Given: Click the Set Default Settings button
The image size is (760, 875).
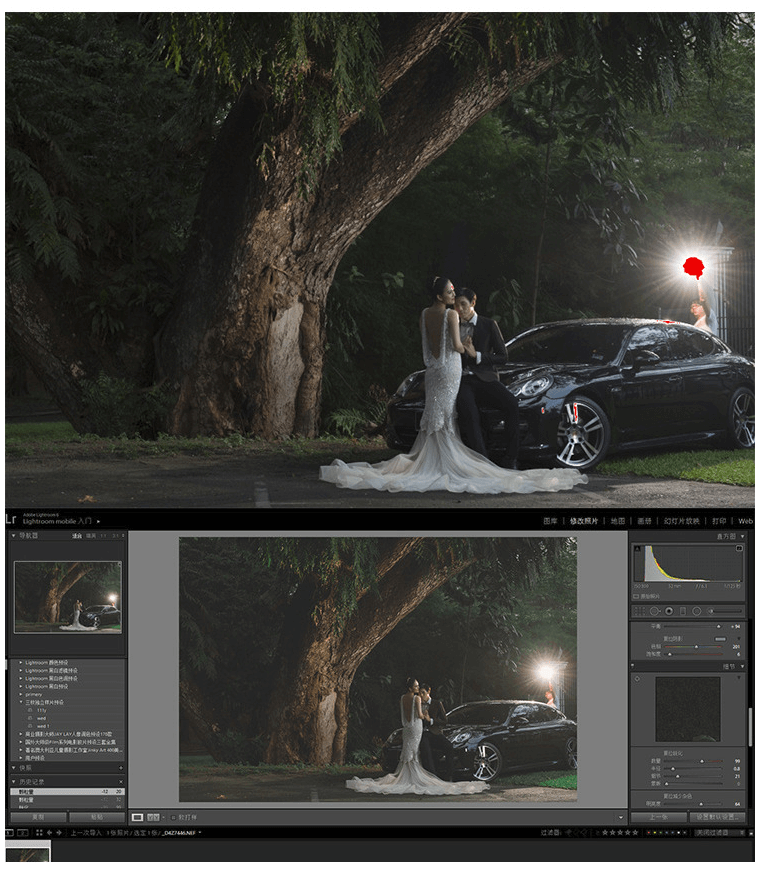Looking at the screenshot, I should (717, 817).
